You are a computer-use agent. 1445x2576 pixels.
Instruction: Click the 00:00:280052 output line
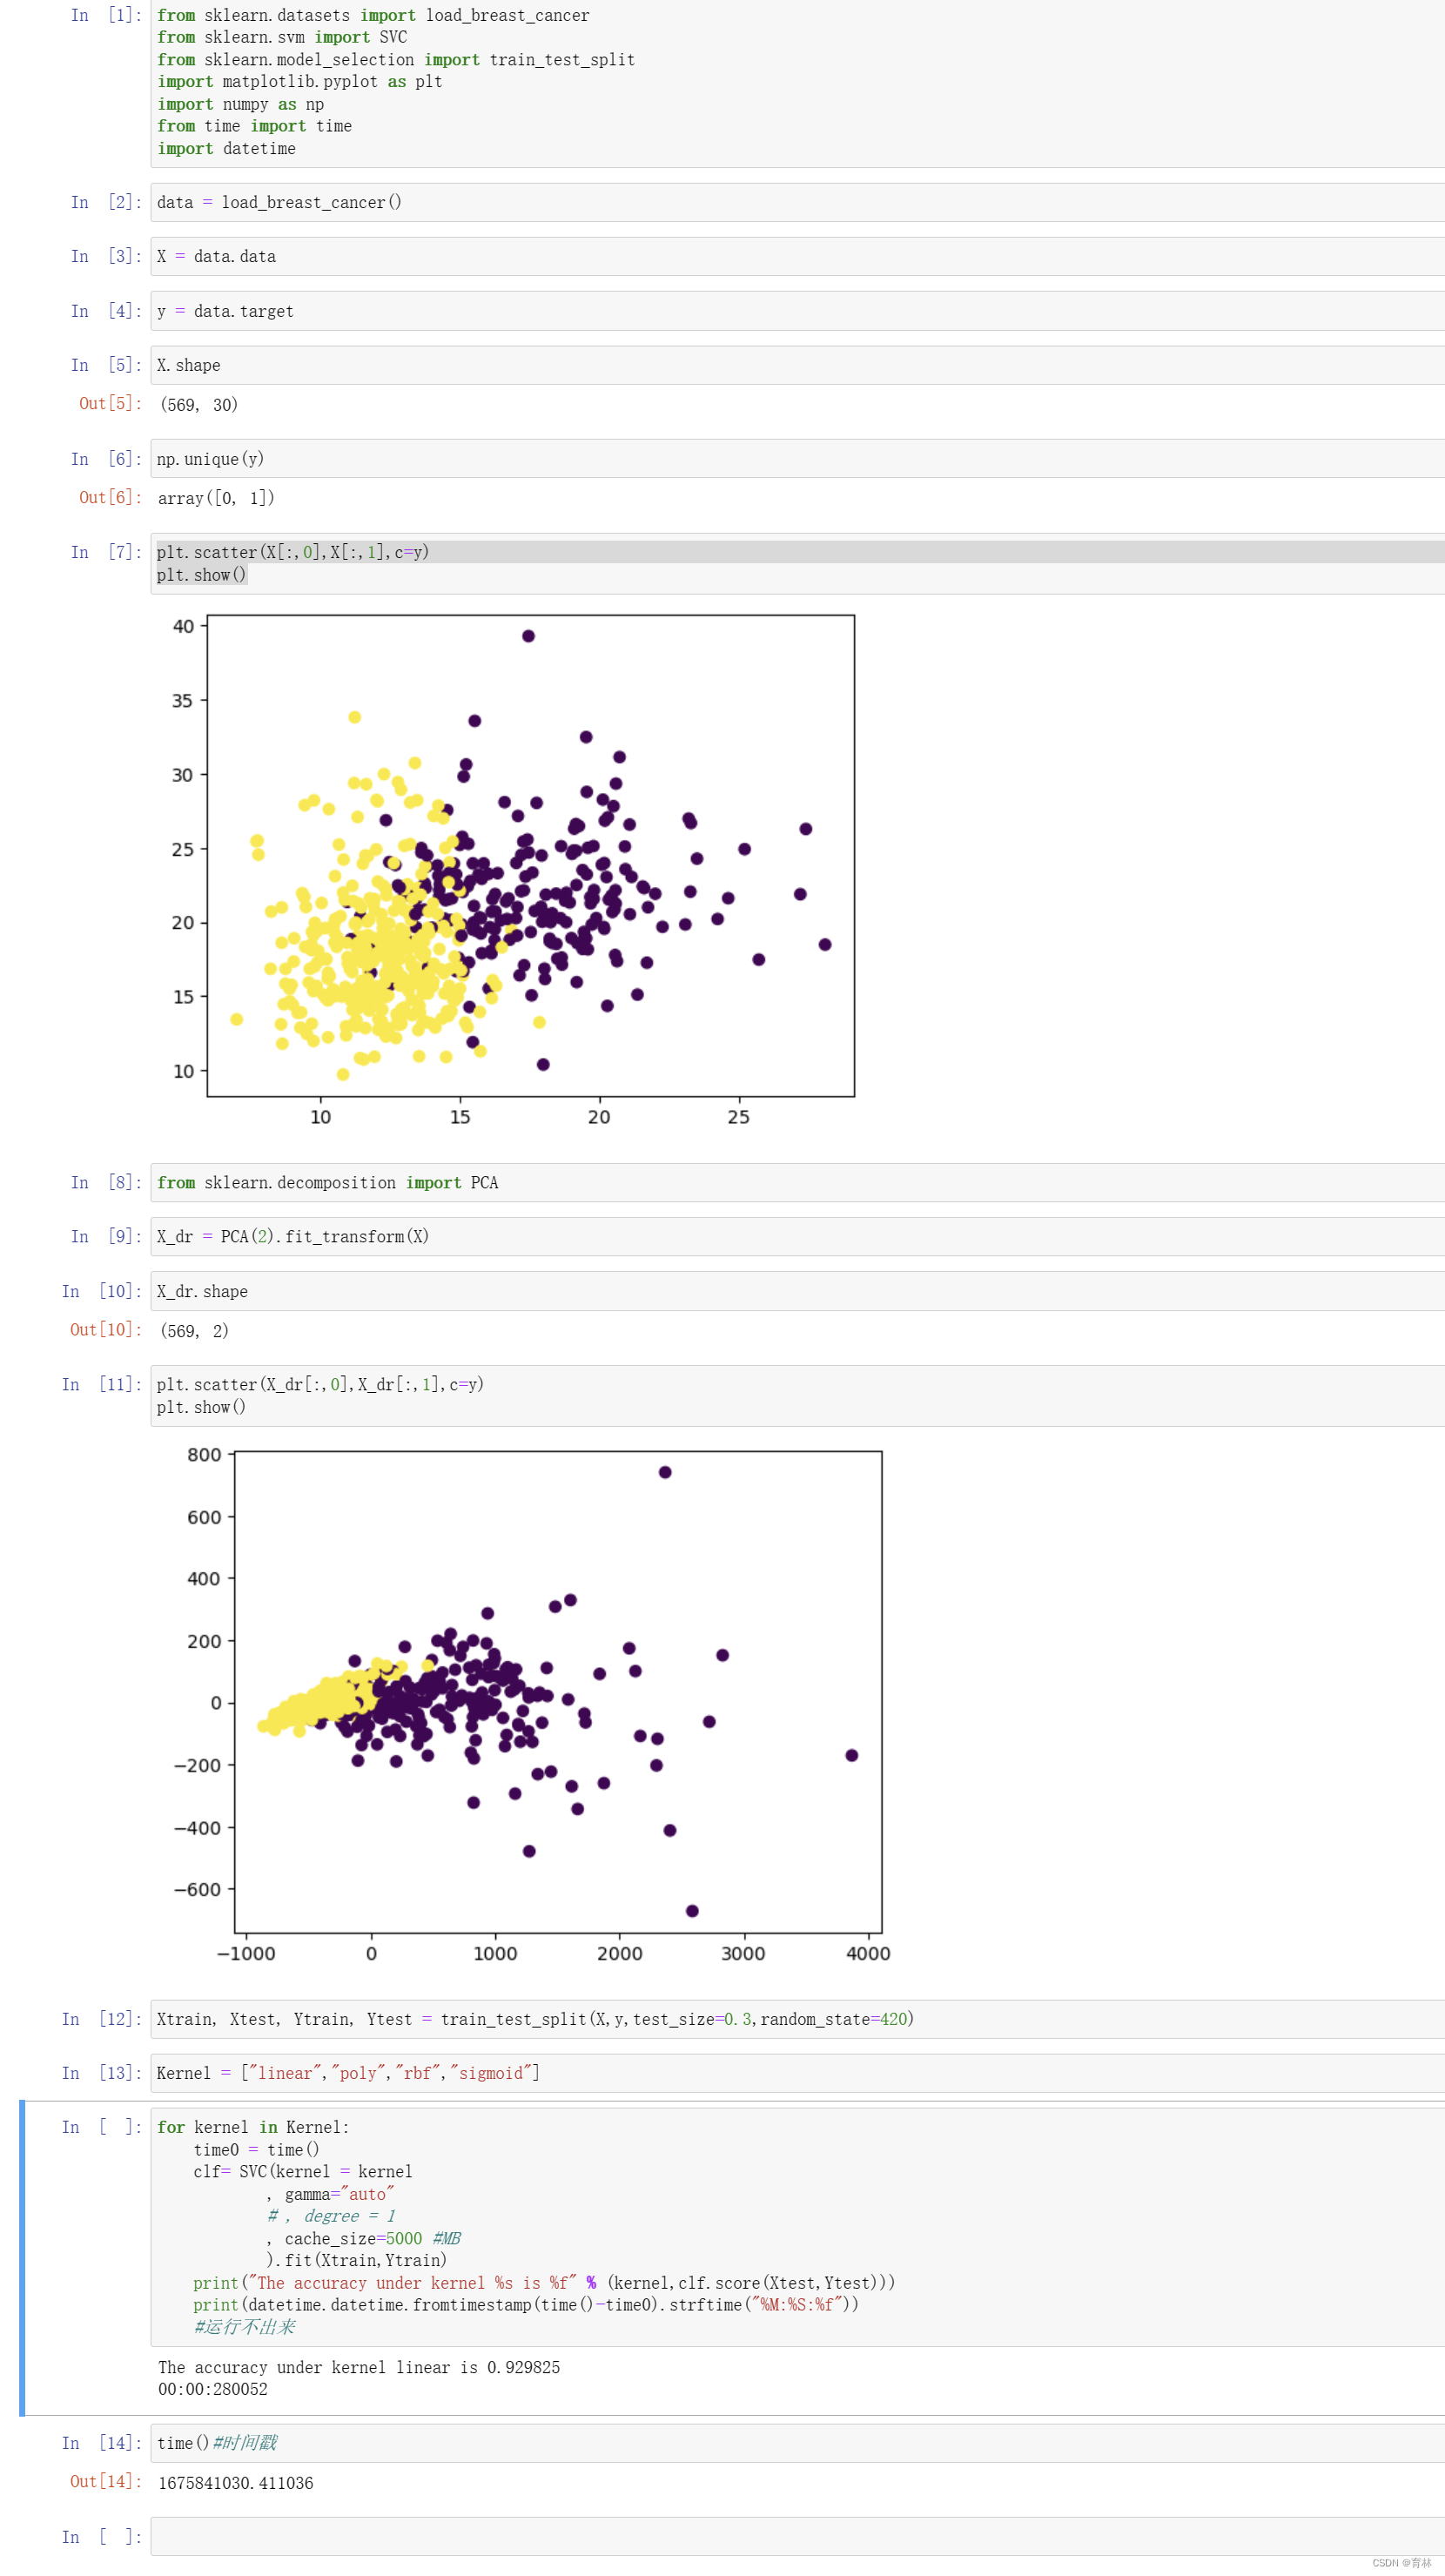click(213, 2389)
